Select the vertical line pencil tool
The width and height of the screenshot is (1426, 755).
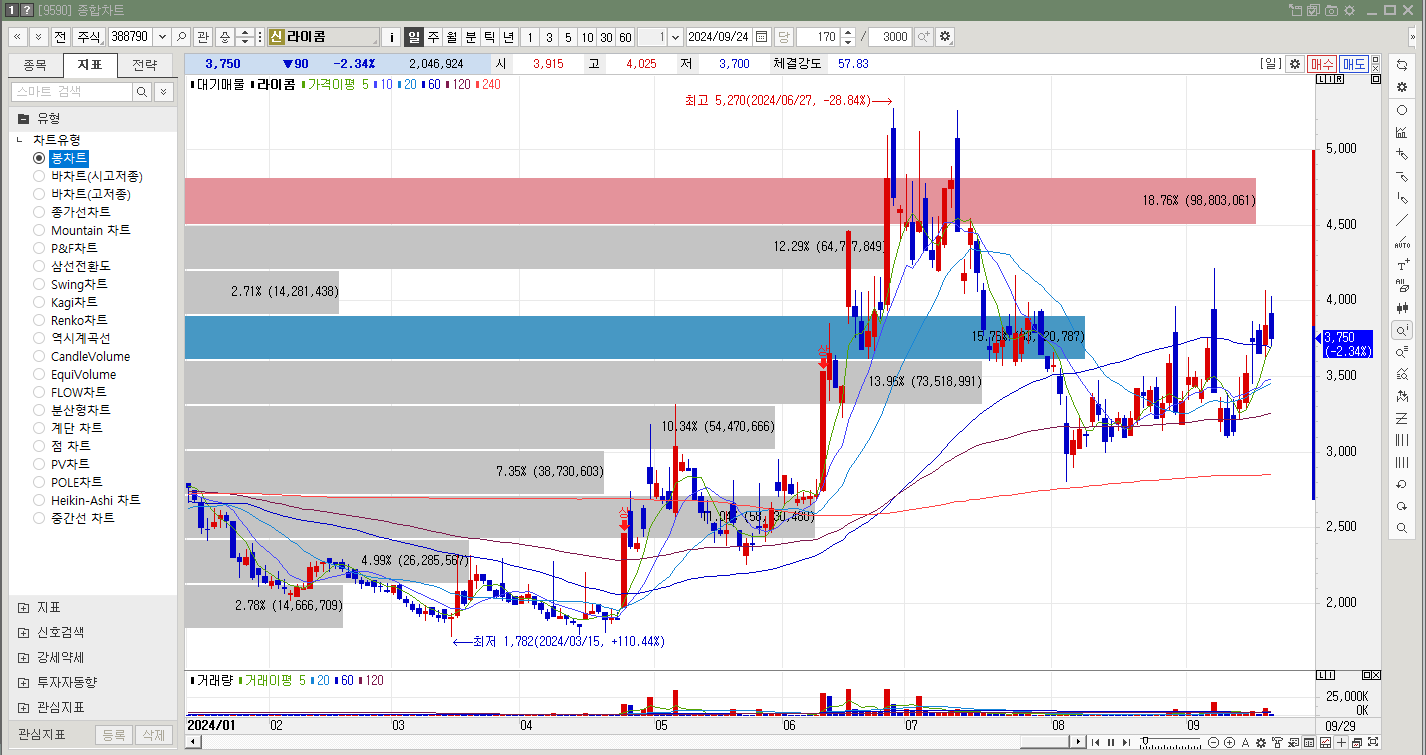coord(1401,198)
